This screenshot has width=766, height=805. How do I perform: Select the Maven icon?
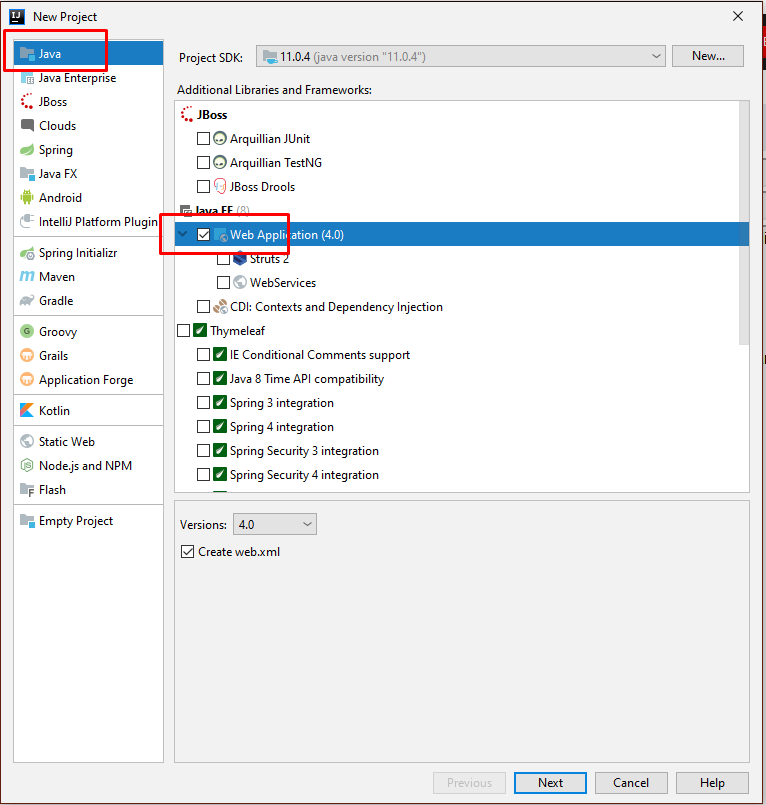point(27,276)
